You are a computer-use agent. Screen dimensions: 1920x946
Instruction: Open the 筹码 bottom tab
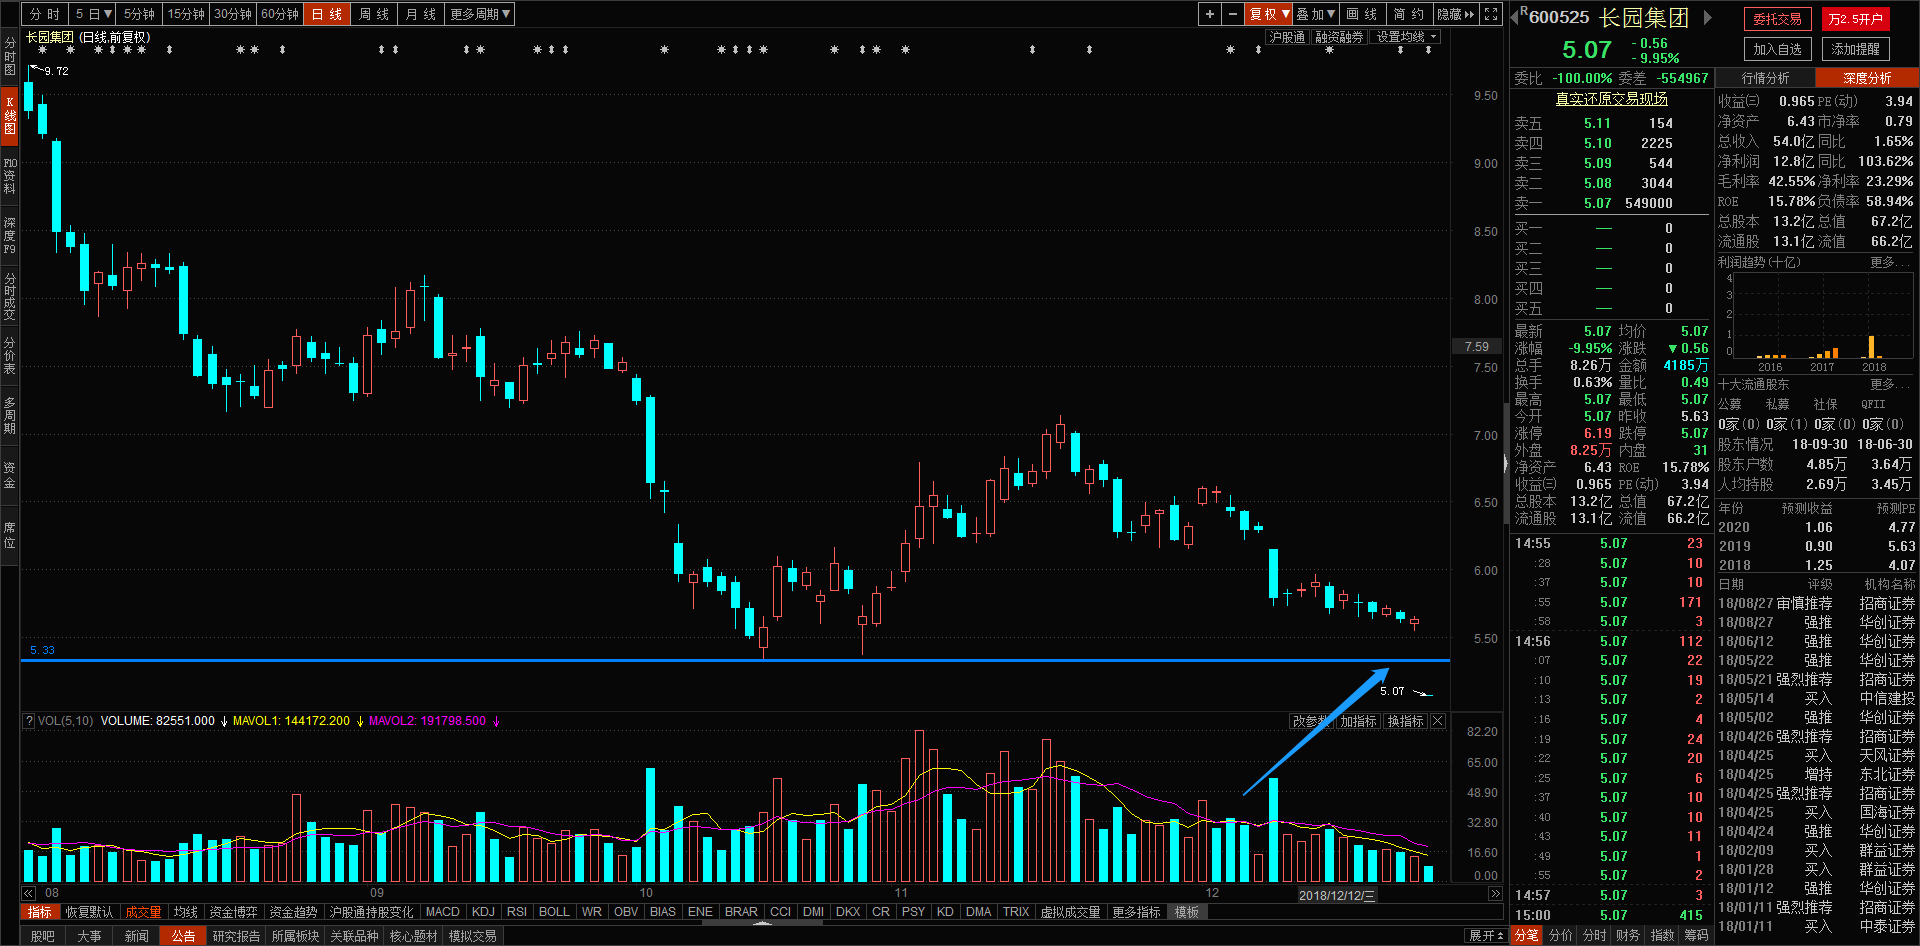tap(1697, 936)
